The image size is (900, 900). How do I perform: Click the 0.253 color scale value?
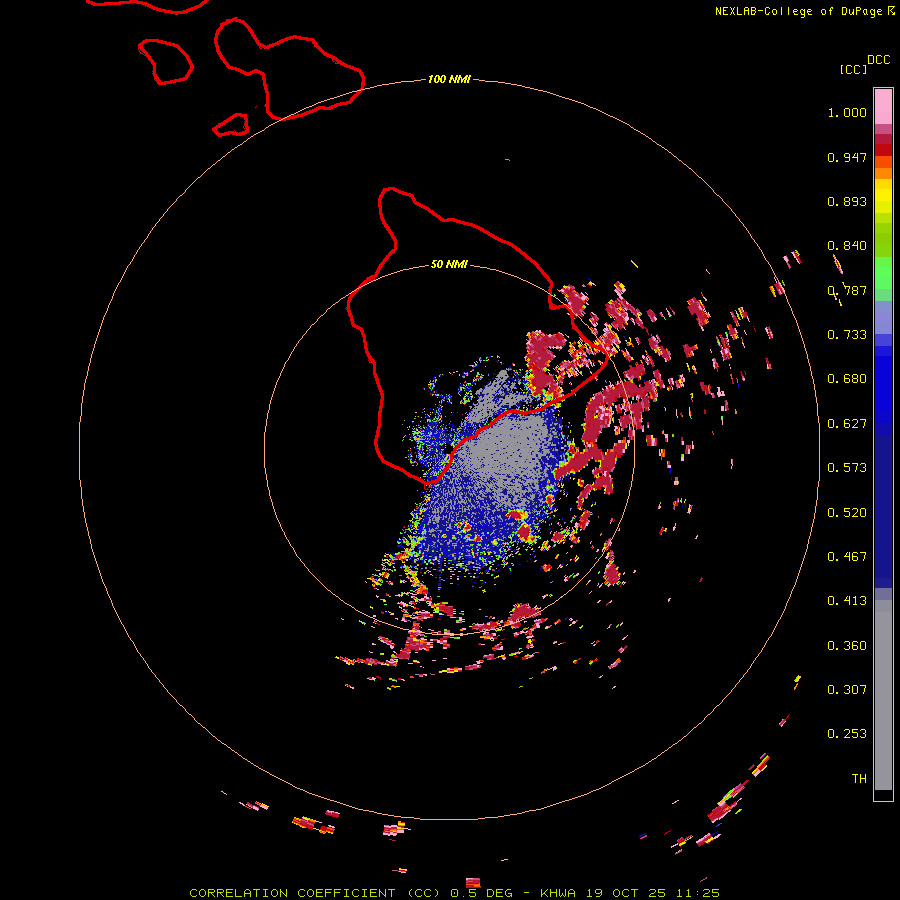click(x=847, y=734)
